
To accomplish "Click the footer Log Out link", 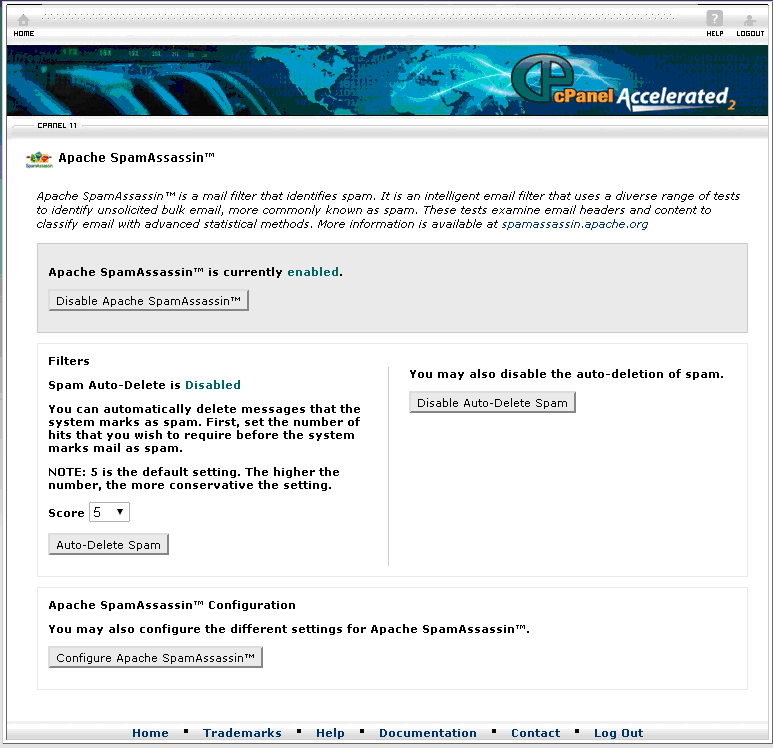I will coord(618,733).
